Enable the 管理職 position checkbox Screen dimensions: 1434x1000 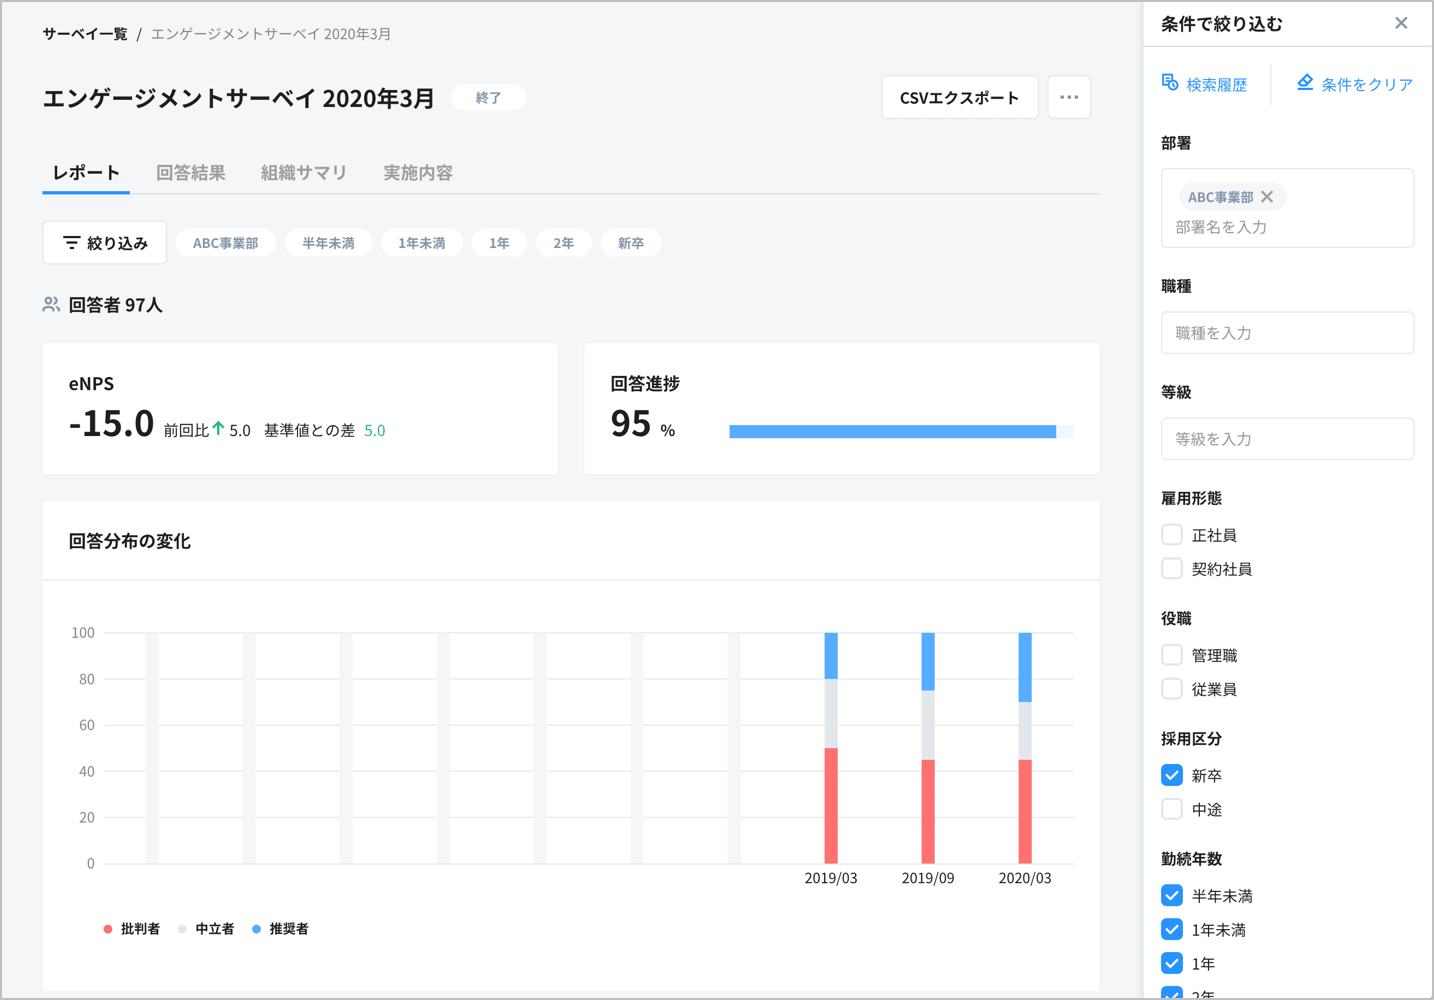pyautogui.click(x=1171, y=654)
